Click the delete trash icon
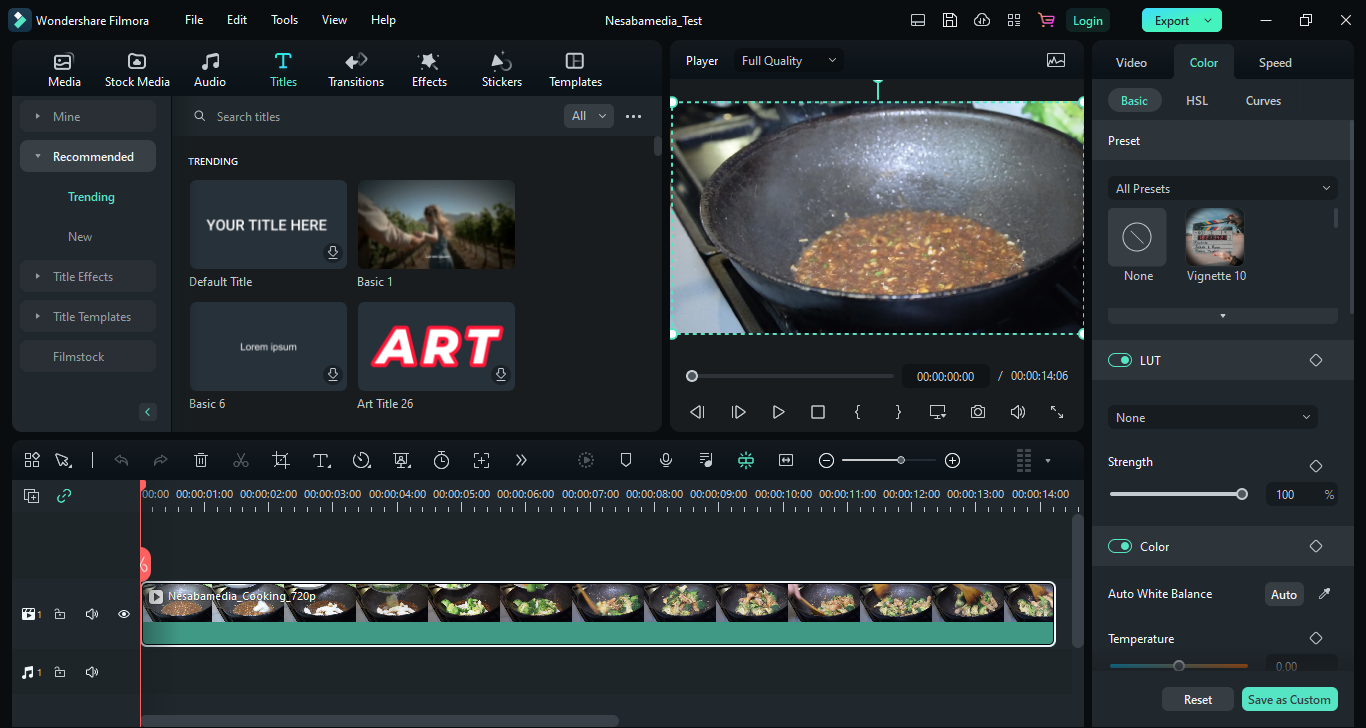This screenshot has height=728, width=1366. click(201, 460)
